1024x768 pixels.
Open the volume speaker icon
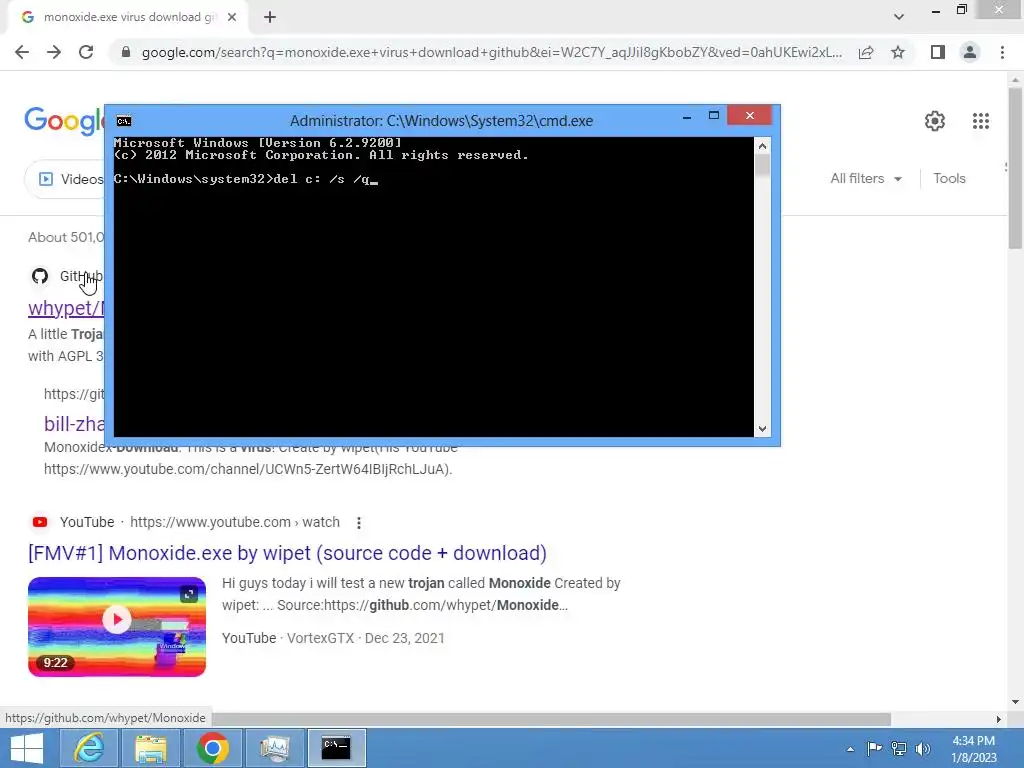922,748
